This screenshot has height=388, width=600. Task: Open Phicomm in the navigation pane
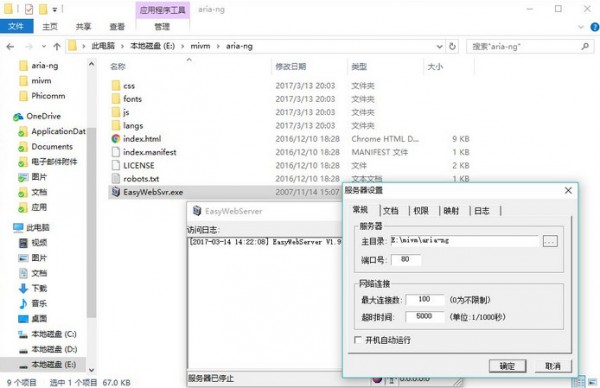tap(48, 96)
